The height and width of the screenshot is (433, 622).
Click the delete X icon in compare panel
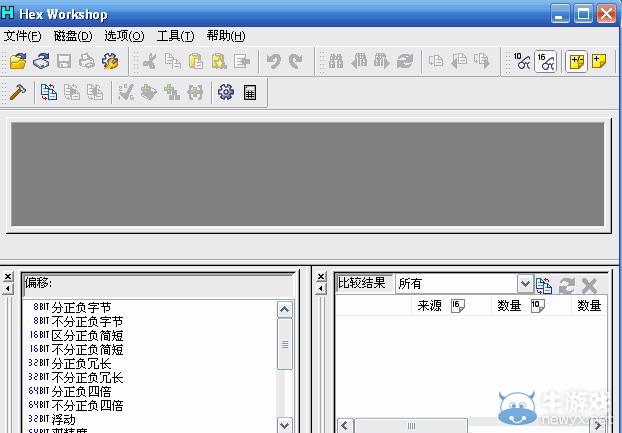589,285
